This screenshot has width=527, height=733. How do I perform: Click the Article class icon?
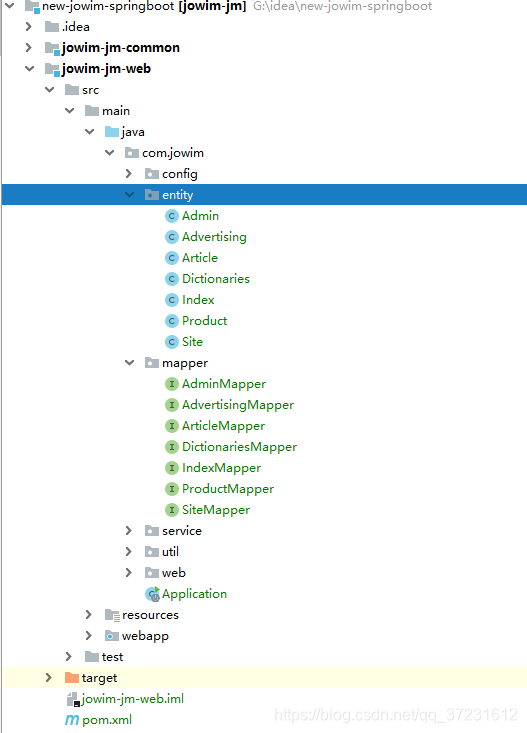(172, 258)
